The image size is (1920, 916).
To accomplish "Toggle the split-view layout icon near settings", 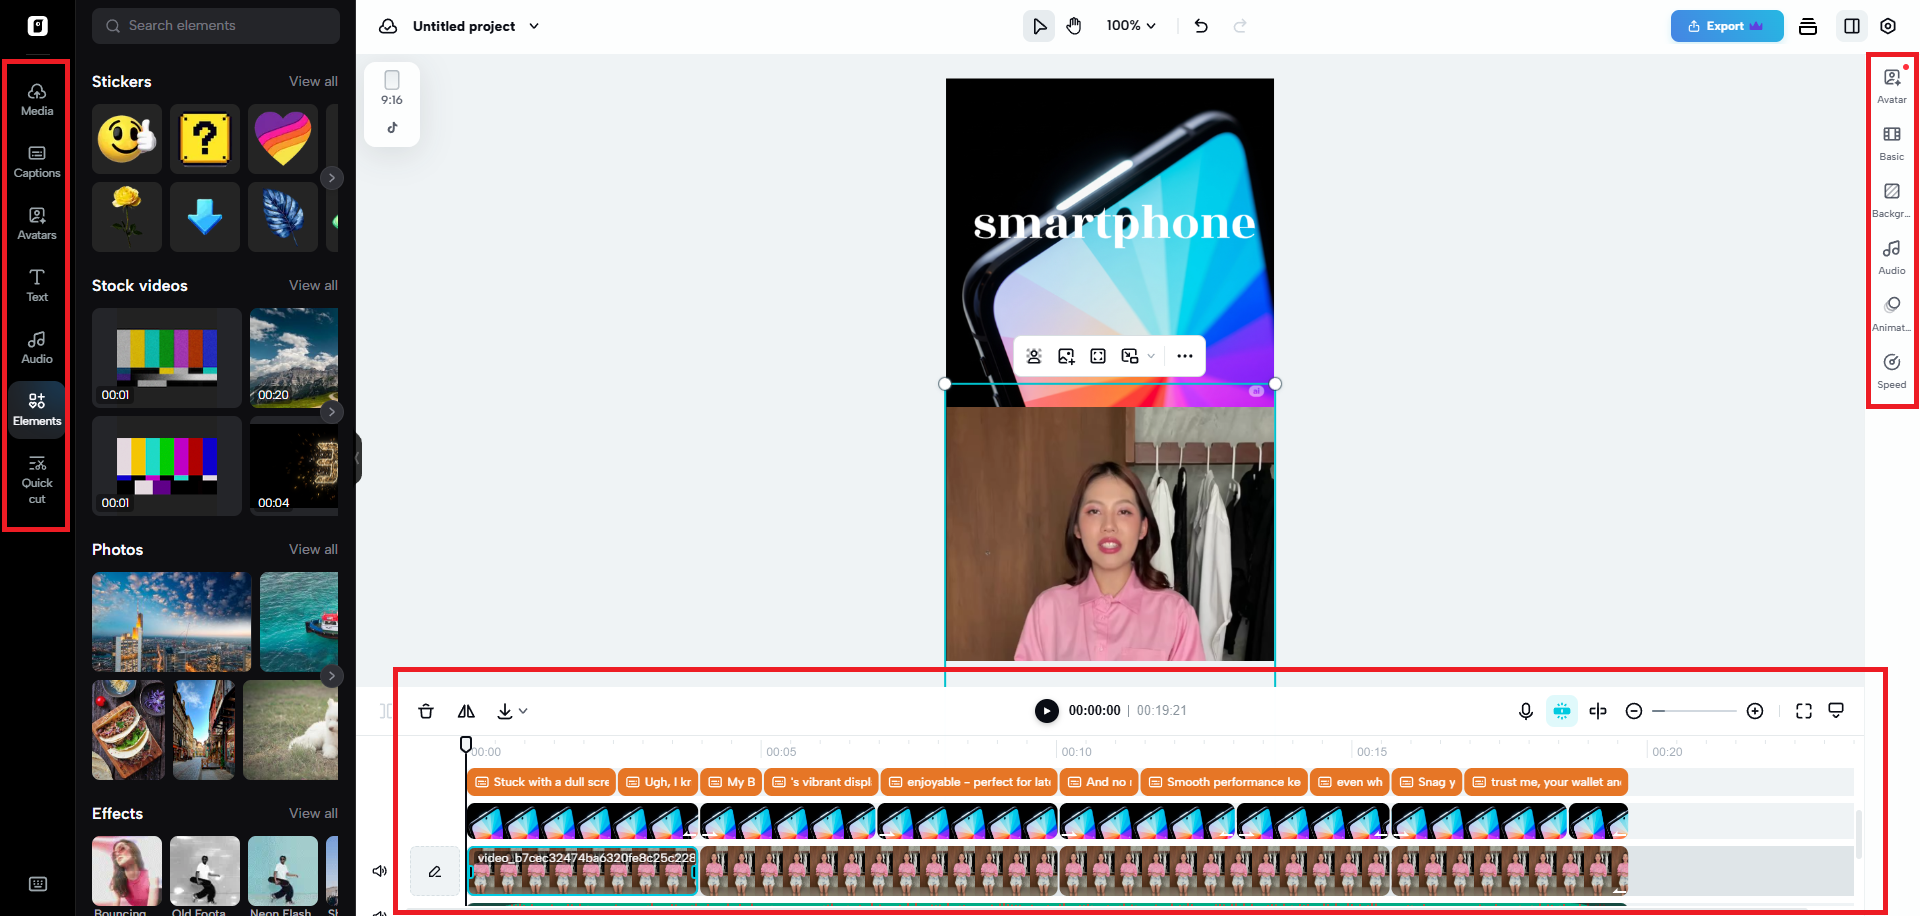I will 1851,25.
